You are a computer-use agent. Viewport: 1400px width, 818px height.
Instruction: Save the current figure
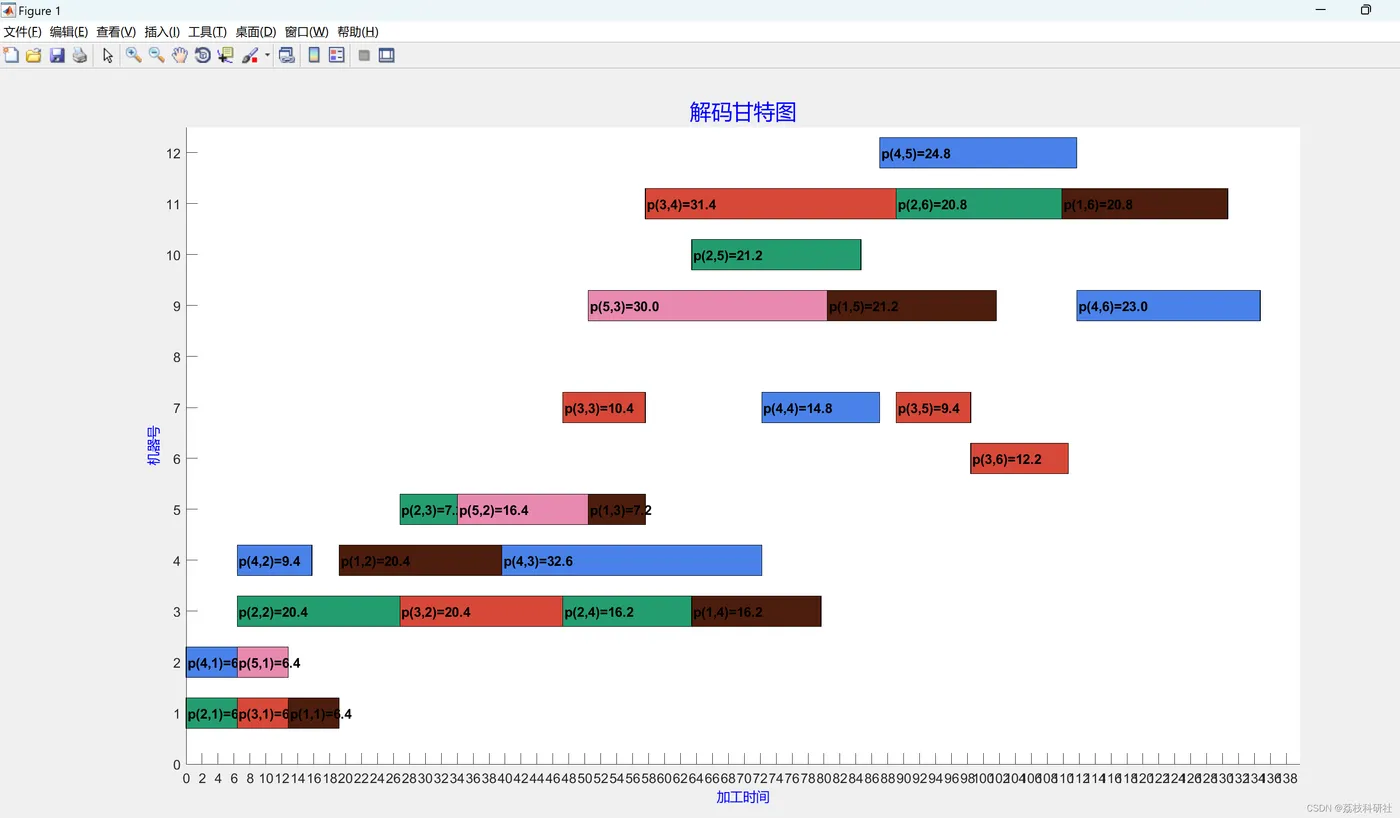57,55
